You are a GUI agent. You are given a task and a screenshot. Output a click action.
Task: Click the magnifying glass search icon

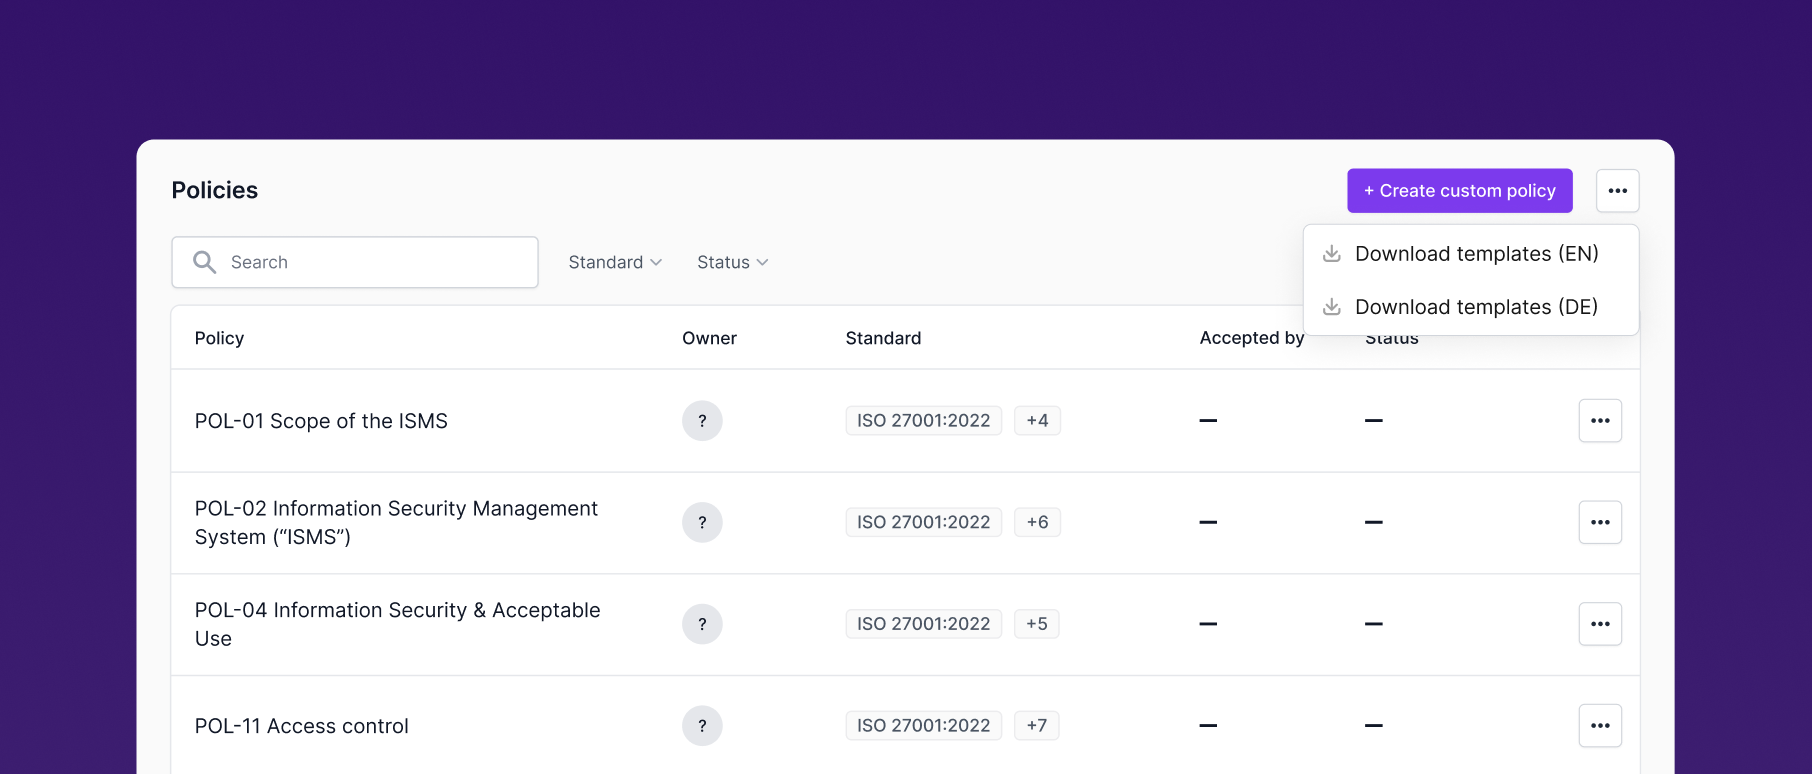click(205, 262)
